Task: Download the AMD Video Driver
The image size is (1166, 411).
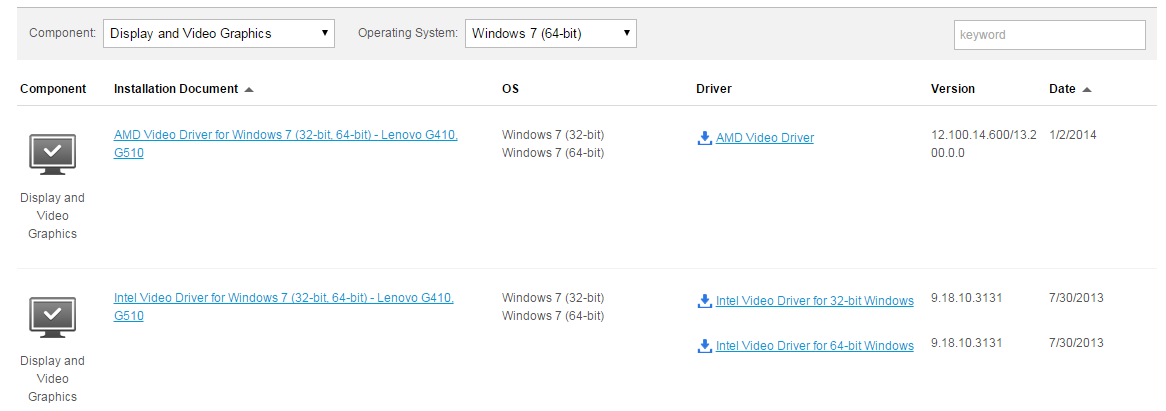Action: [764, 138]
